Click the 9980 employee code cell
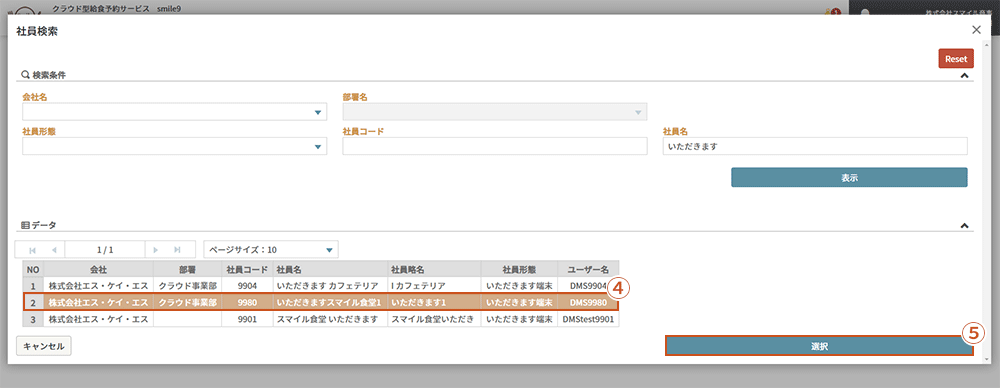This screenshot has height=388, width=1000. pos(247,302)
